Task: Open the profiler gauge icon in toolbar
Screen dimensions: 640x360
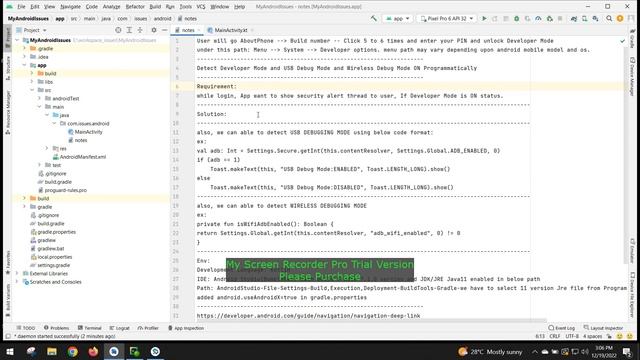Action: click(538, 18)
